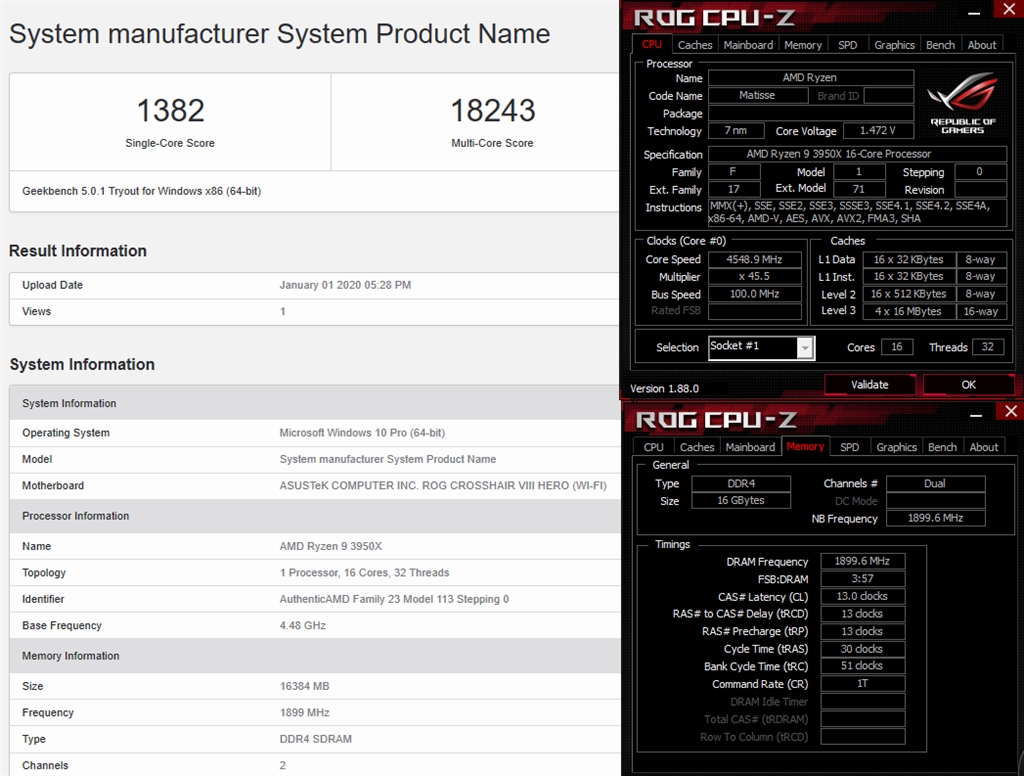
Task: Open Bench tab in top CPU-Z window
Action: coord(940,45)
